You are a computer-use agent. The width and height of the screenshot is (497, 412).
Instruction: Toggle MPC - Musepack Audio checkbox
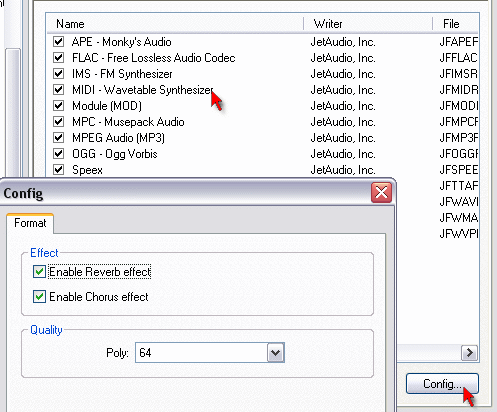pos(59,122)
